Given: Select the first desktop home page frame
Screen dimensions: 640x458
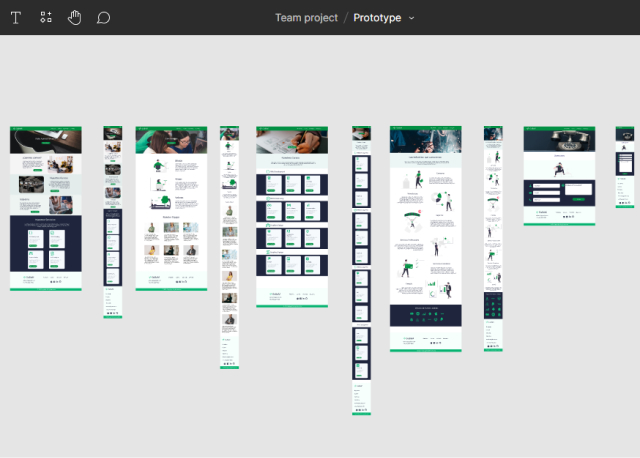Looking at the screenshot, I should click(x=46, y=209).
